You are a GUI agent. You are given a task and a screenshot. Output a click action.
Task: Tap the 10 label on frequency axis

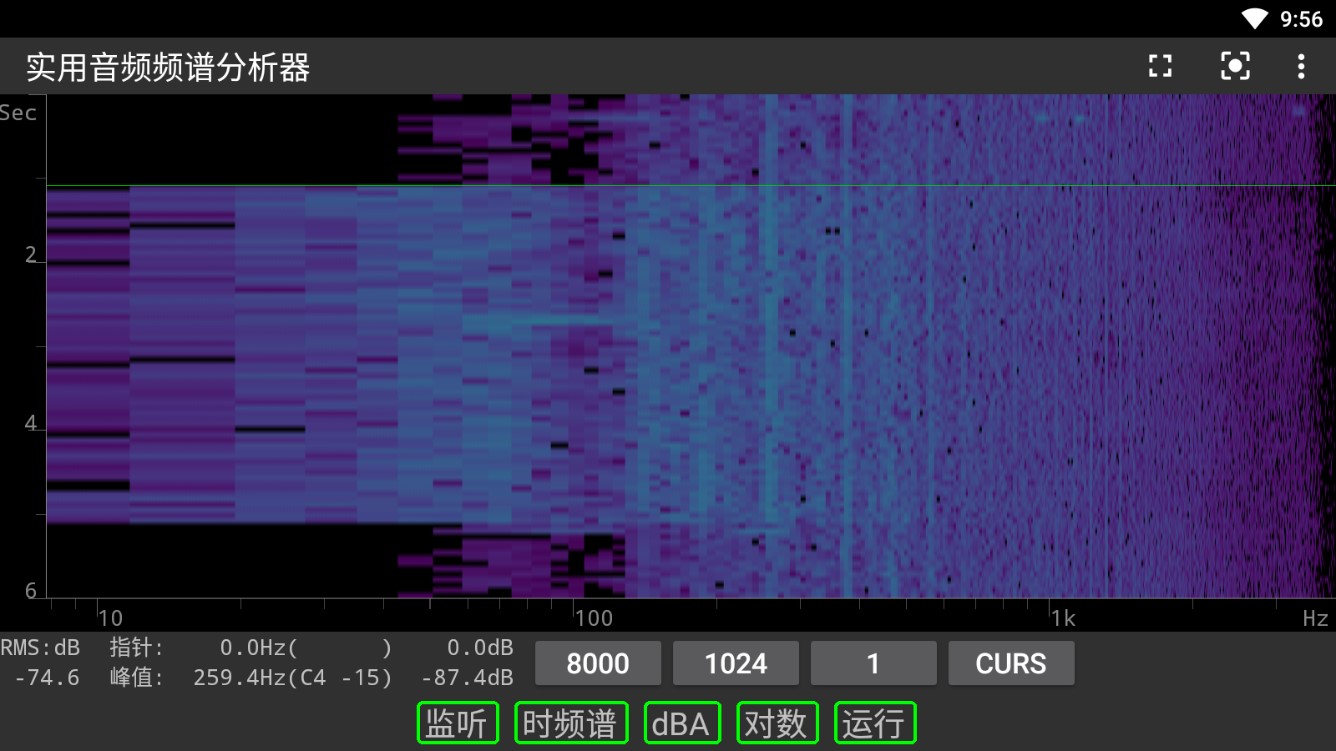(x=110, y=618)
